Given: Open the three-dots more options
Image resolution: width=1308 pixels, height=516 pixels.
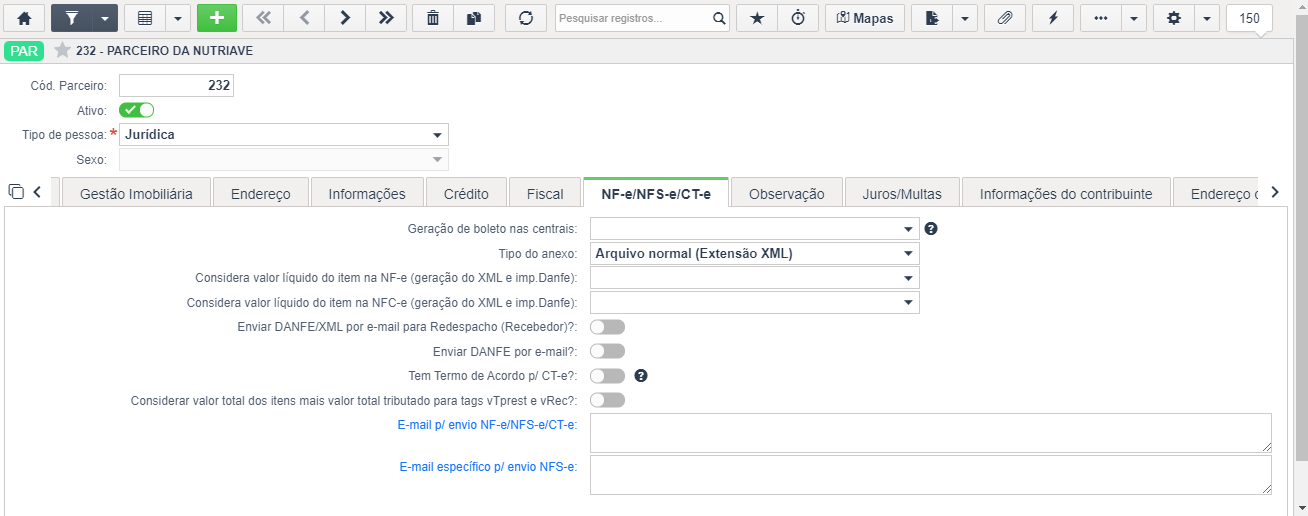Looking at the screenshot, I should tap(1100, 18).
